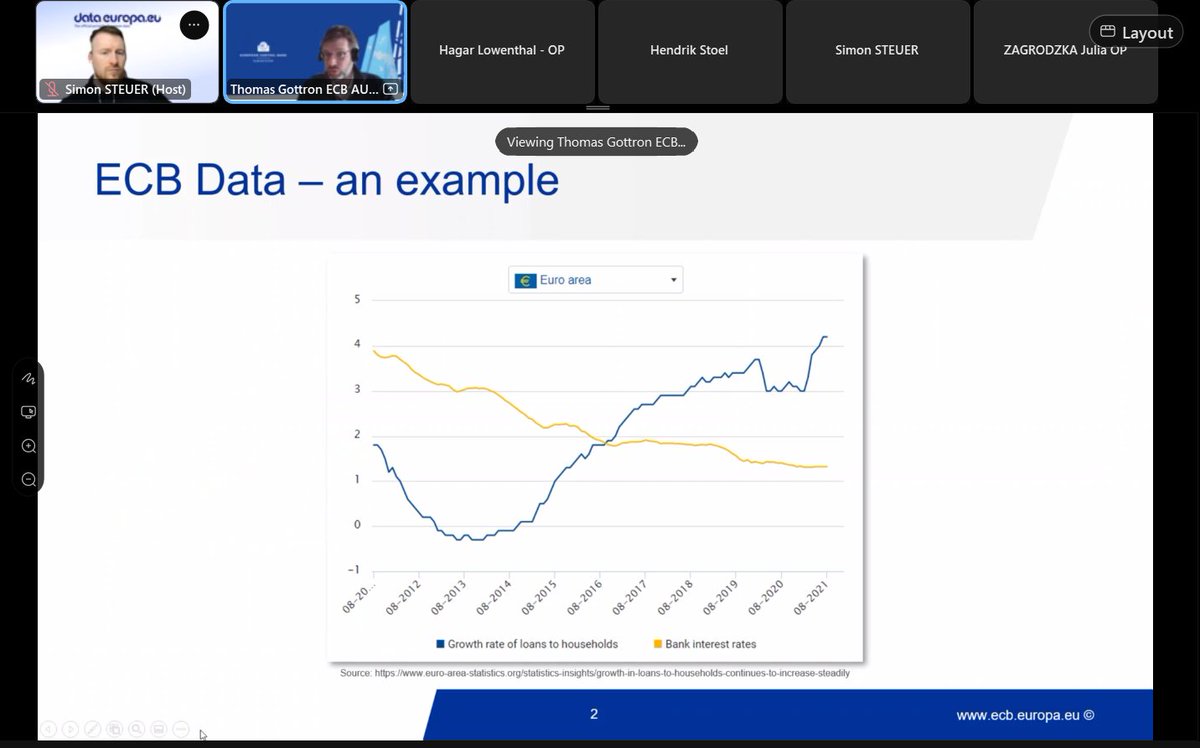Open the annotate squiggle tool
This screenshot has width=1200, height=748.
[28, 378]
